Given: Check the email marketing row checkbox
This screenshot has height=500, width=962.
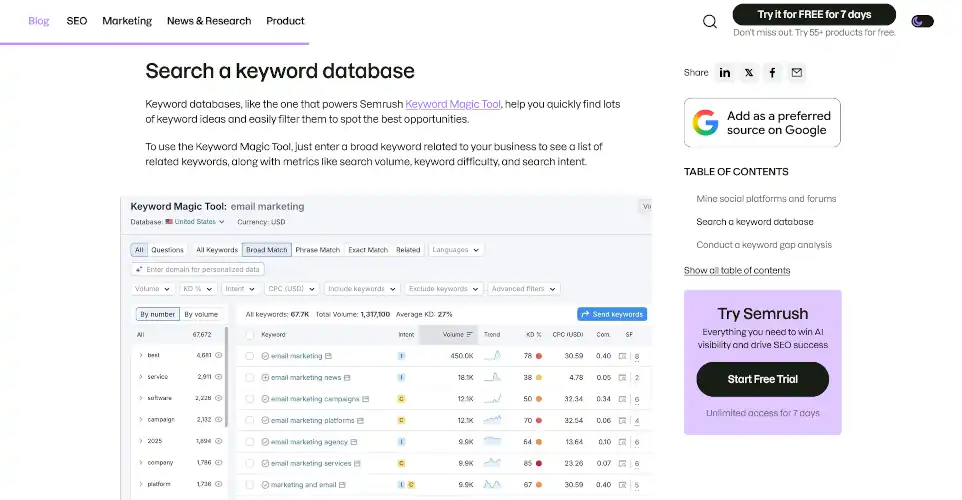Looking at the screenshot, I should coord(250,356).
